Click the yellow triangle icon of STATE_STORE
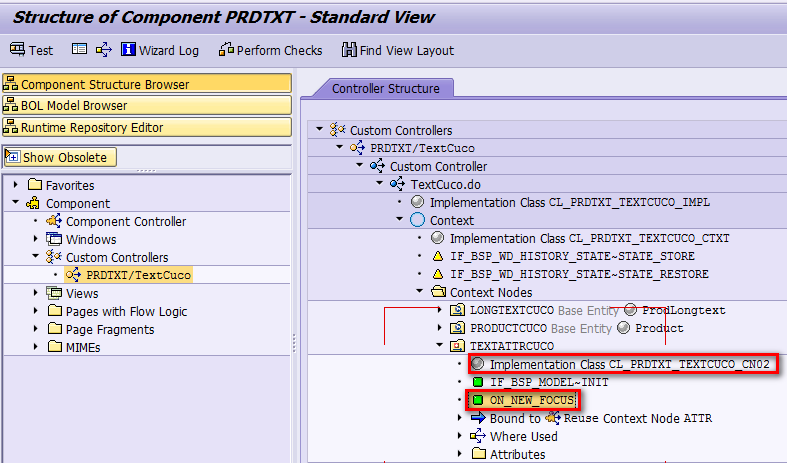787x463 pixels. click(x=438, y=256)
